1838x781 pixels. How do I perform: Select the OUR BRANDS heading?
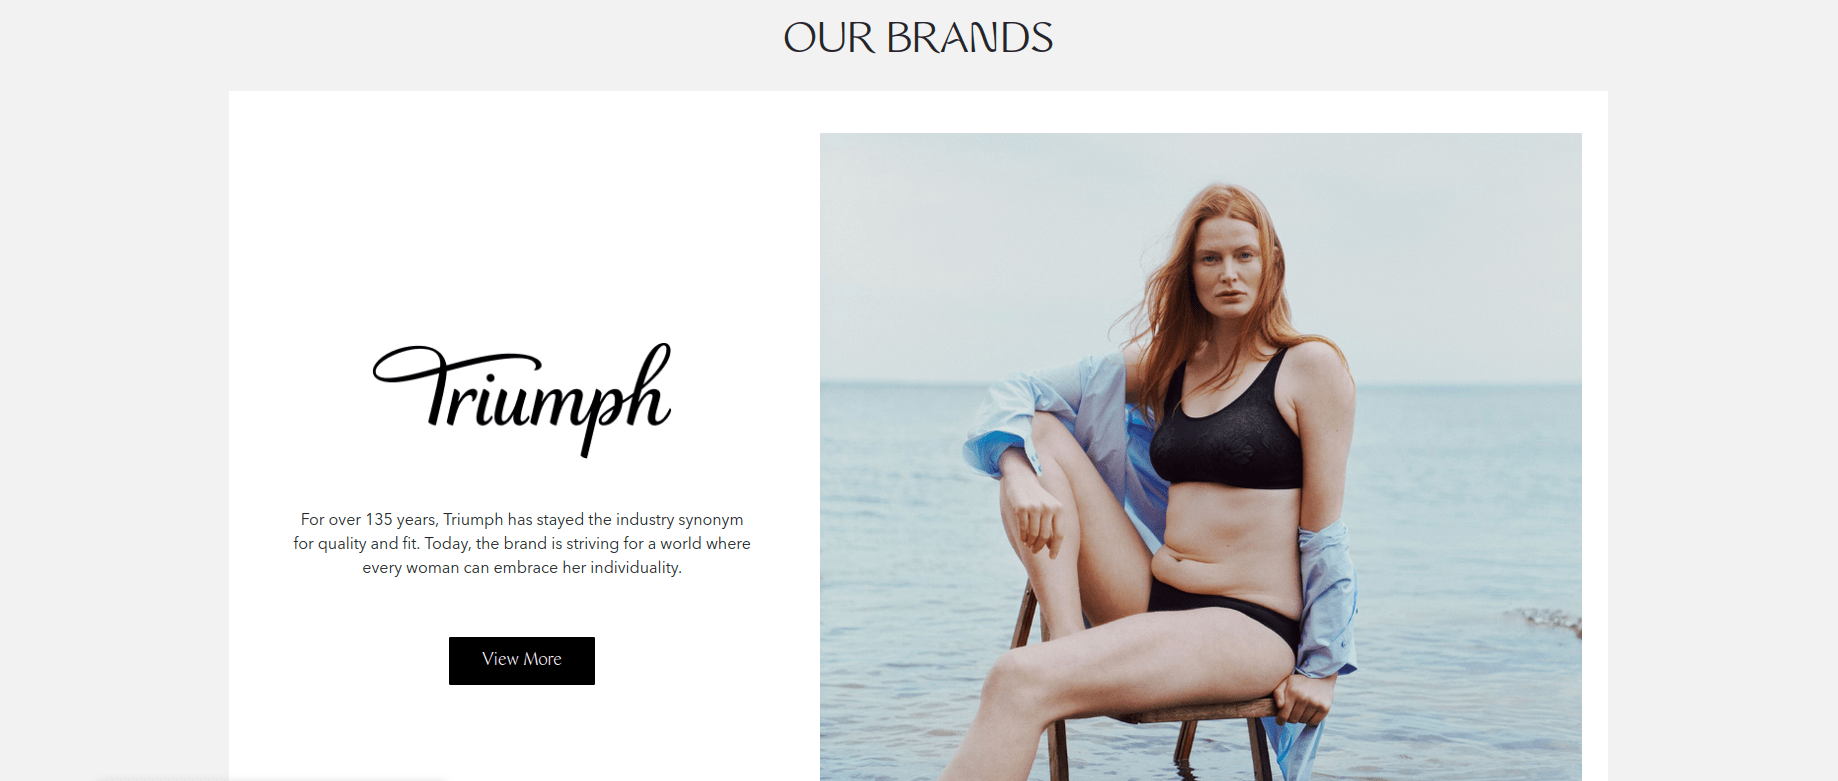pyautogui.click(x=918, y=38)
